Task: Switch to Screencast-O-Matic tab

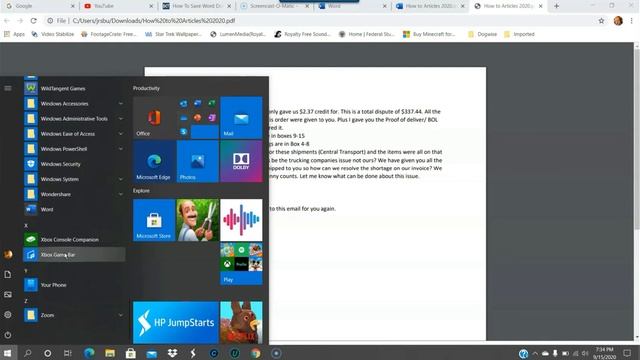Action: click(274, 6)
